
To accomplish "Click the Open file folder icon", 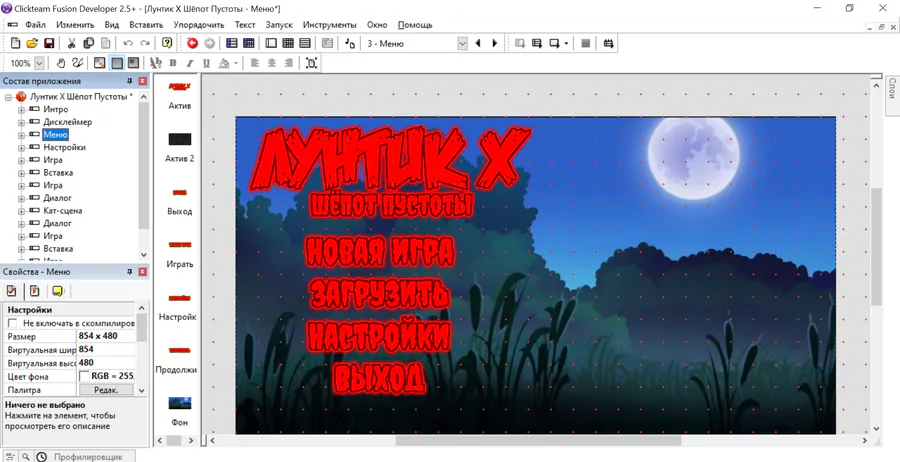I will [32, 43].
